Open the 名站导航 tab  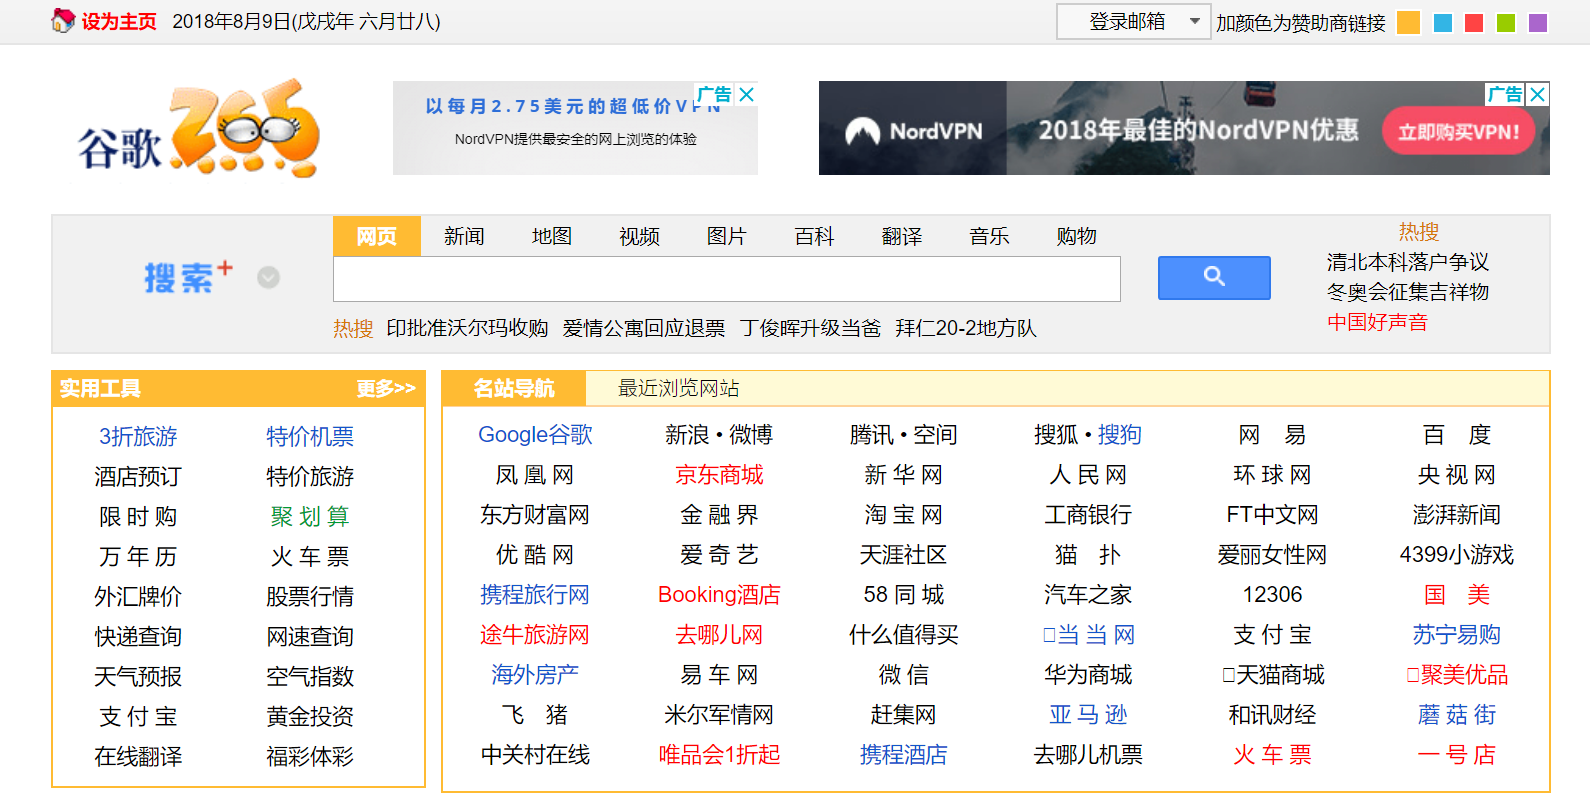514,388
